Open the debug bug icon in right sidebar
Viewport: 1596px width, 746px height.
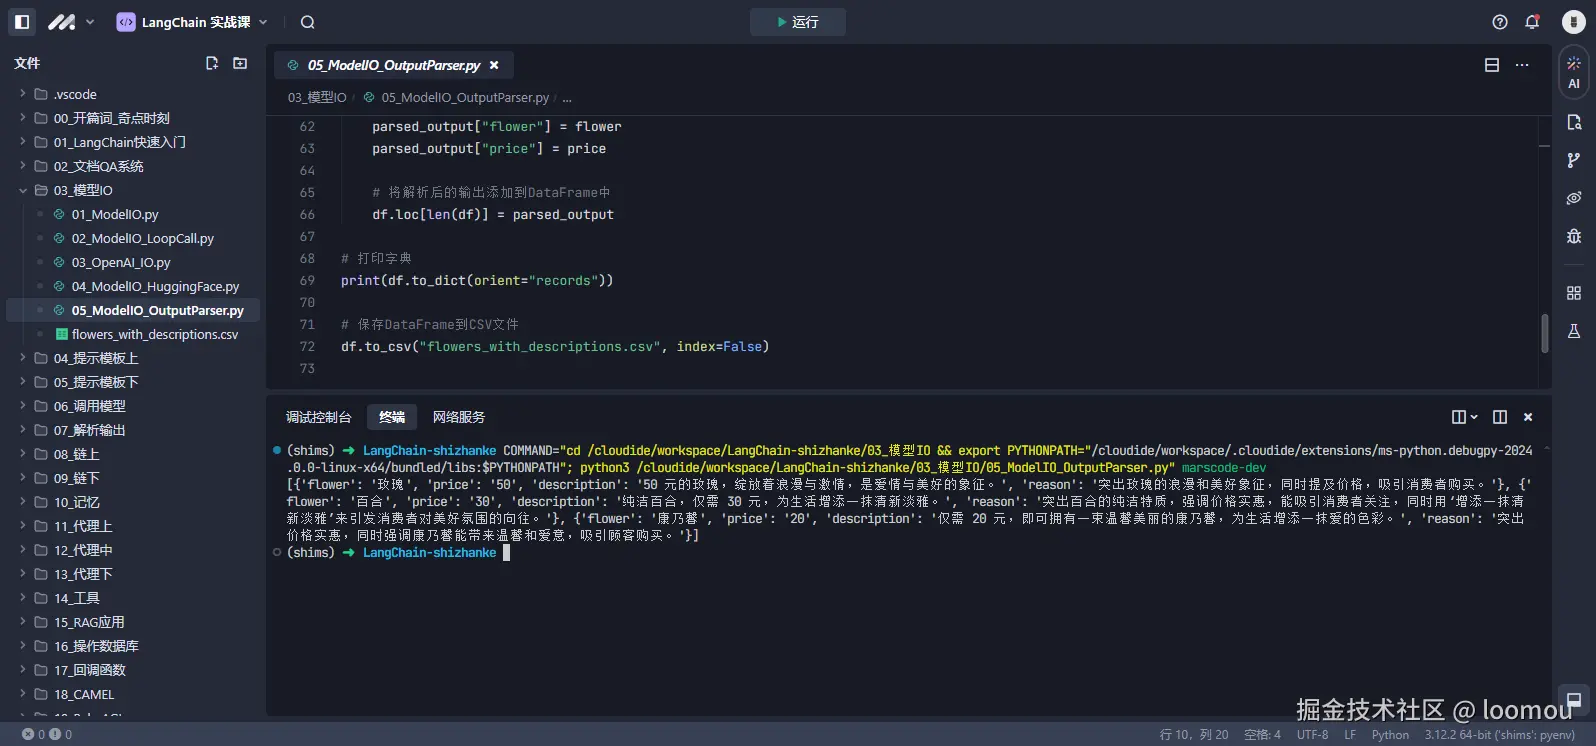click(x=1574, y=236)
